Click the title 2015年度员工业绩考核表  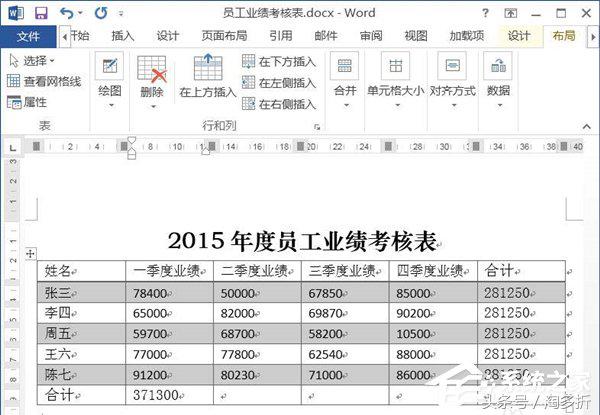(302, 241)
